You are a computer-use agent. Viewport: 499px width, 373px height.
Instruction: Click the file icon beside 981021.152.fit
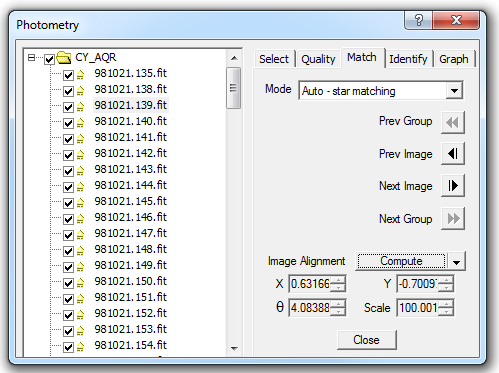[80, 315]
